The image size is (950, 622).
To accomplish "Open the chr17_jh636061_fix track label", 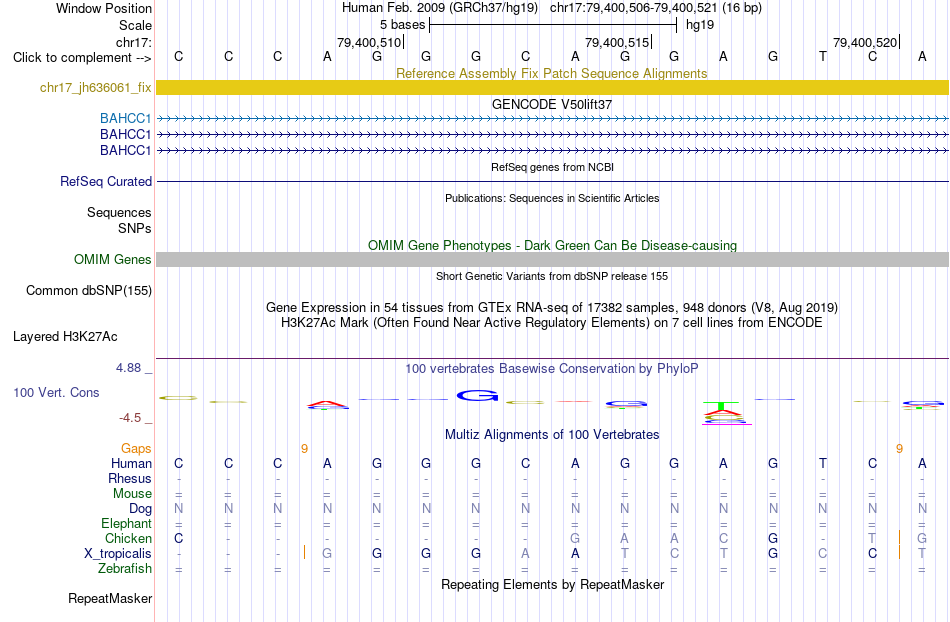I will point(96,87).
